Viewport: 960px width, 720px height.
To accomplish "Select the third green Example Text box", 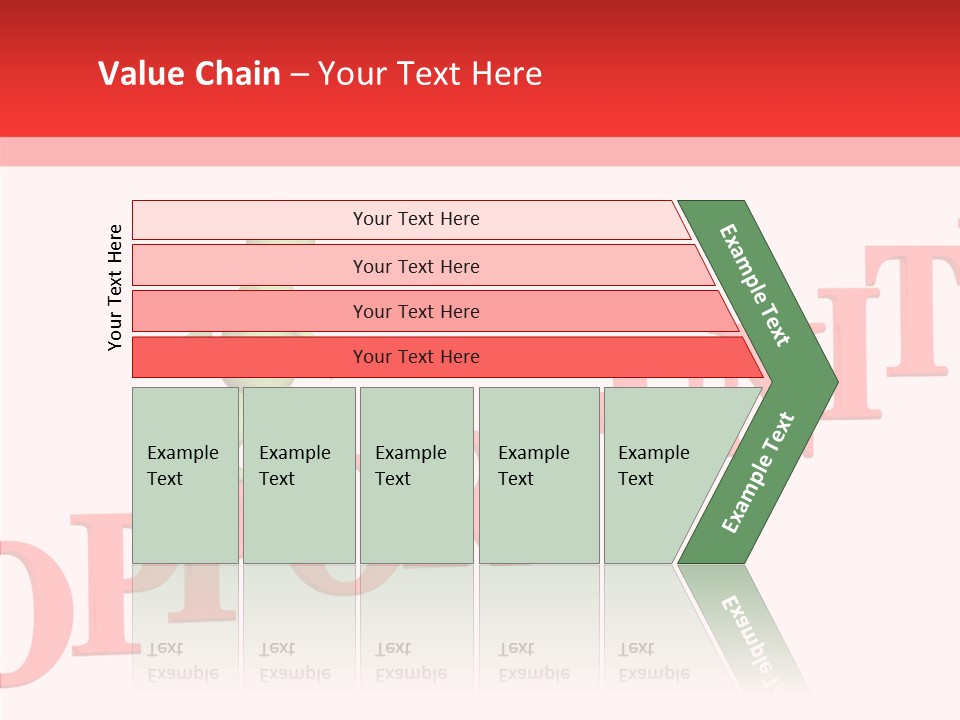I will tap(416, 475).
